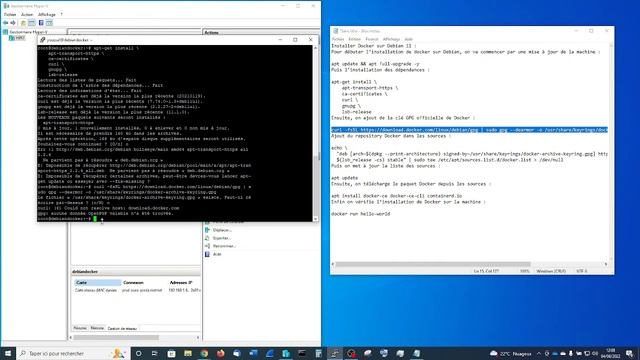Select the HPZ server node in the tree

coord(17,38)
